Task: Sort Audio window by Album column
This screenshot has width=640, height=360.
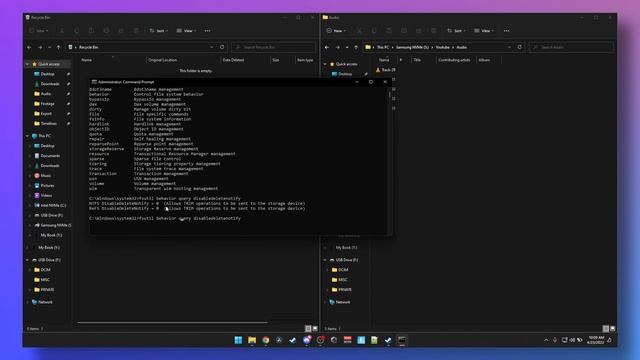Action: (484, 60)
